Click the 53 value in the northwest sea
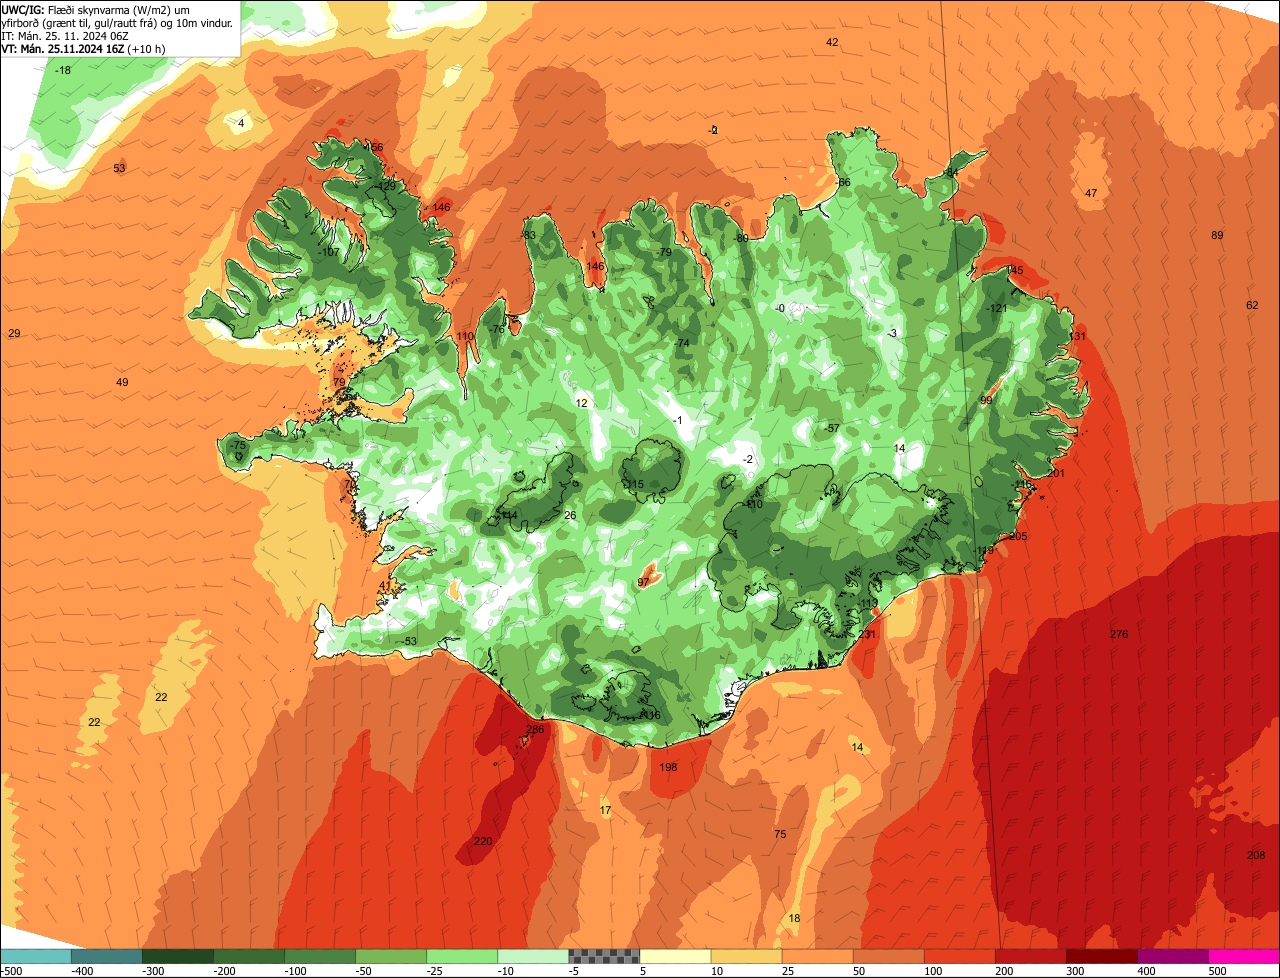 [x=119, y=168]
